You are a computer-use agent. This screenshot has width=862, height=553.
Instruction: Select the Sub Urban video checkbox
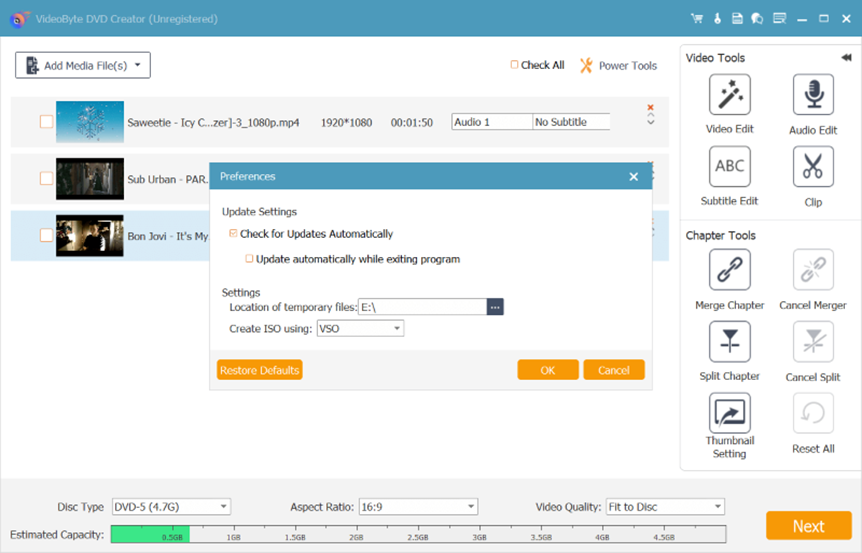tap(46, 178)
